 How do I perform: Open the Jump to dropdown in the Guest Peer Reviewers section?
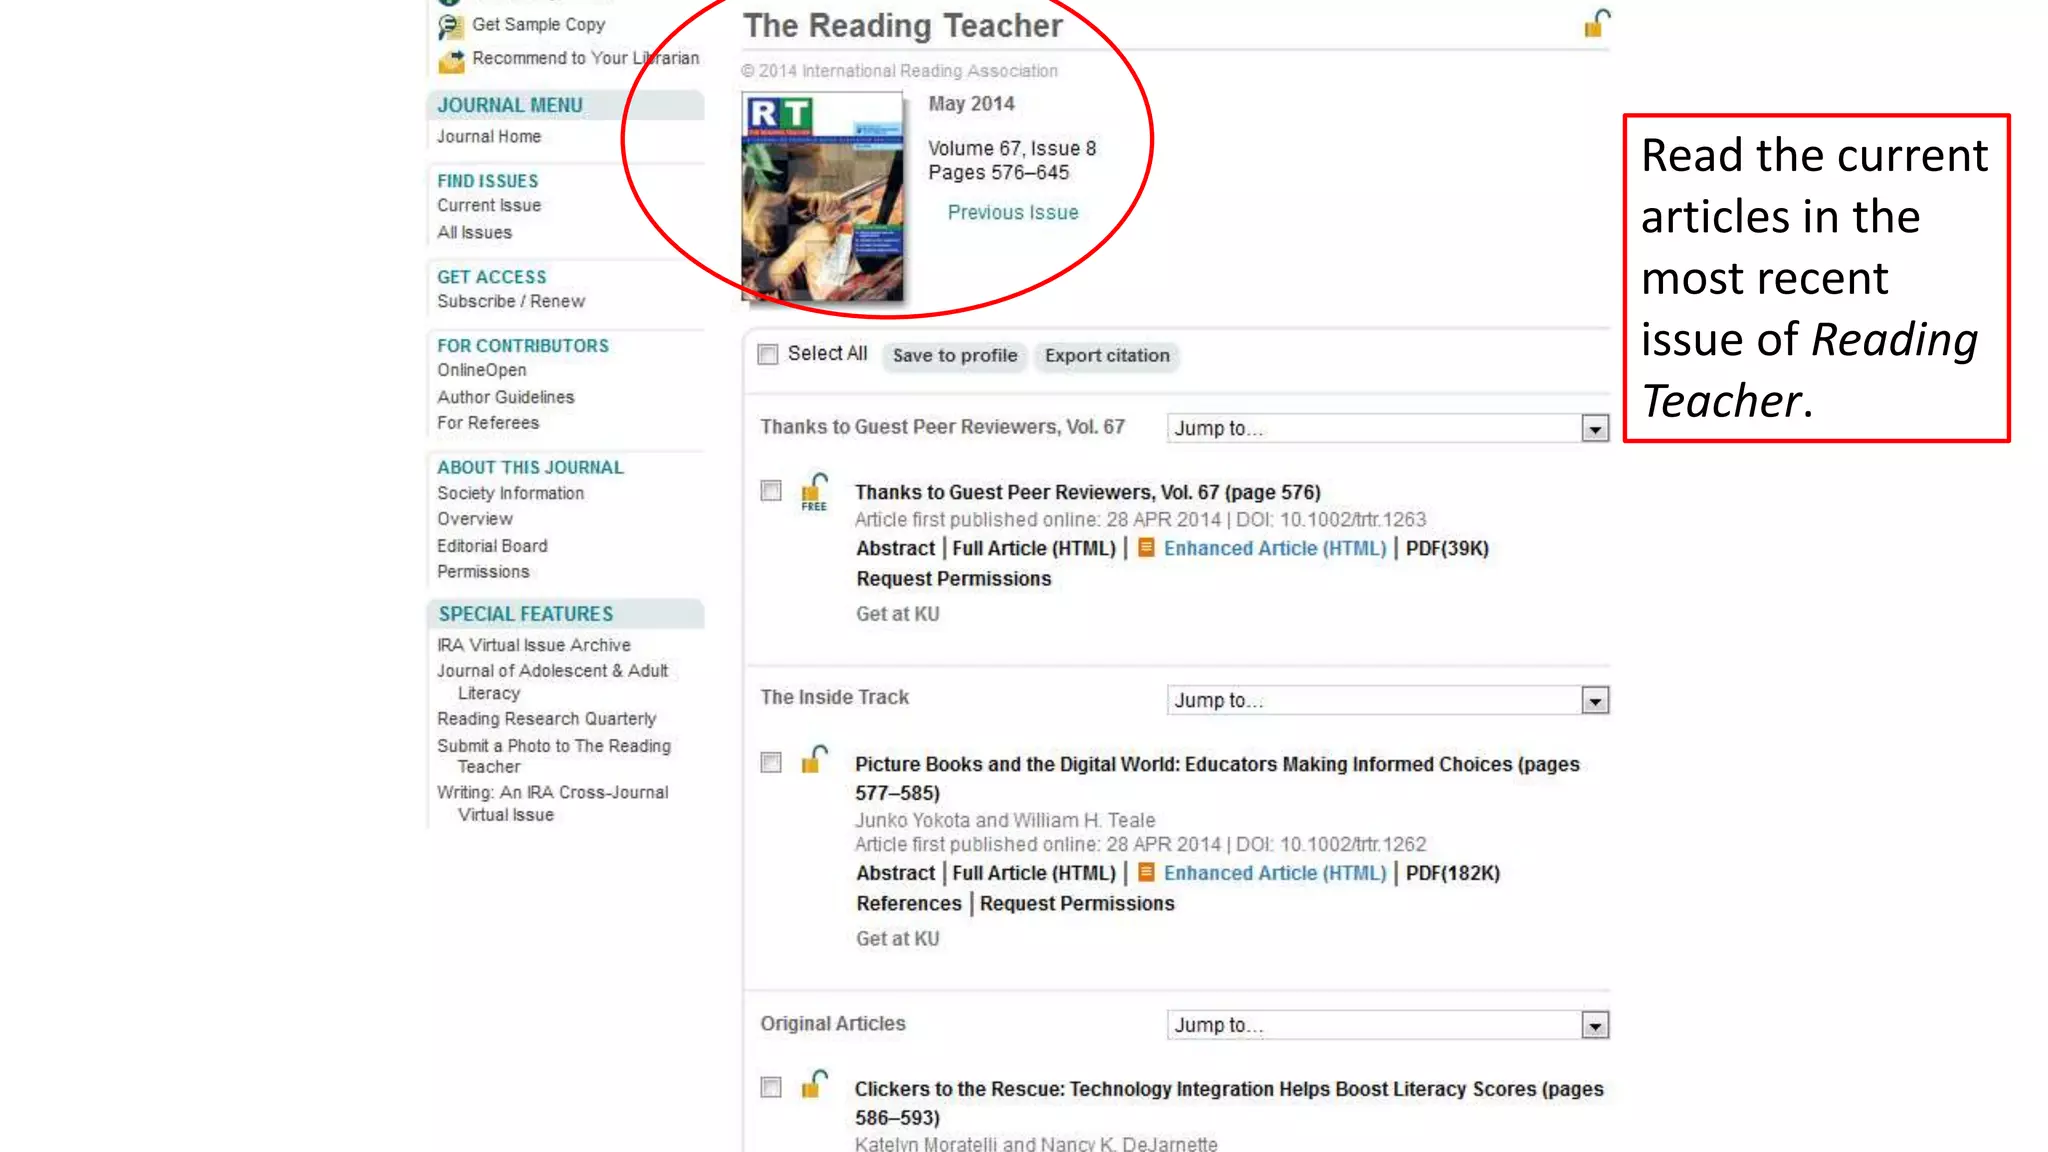[x=1594, y=429]
